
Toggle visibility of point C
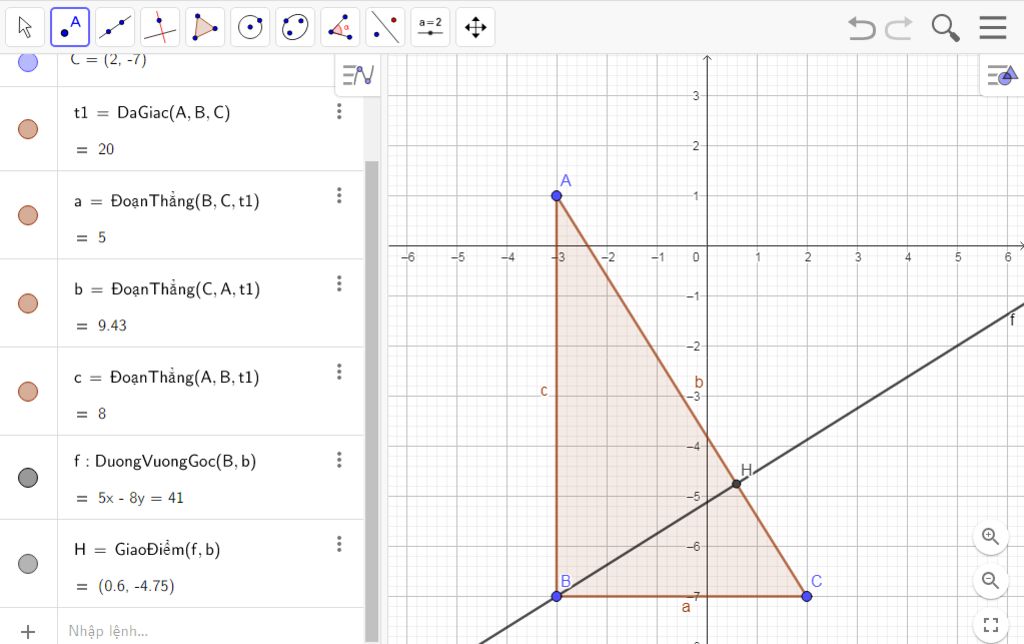coord(28,62)
